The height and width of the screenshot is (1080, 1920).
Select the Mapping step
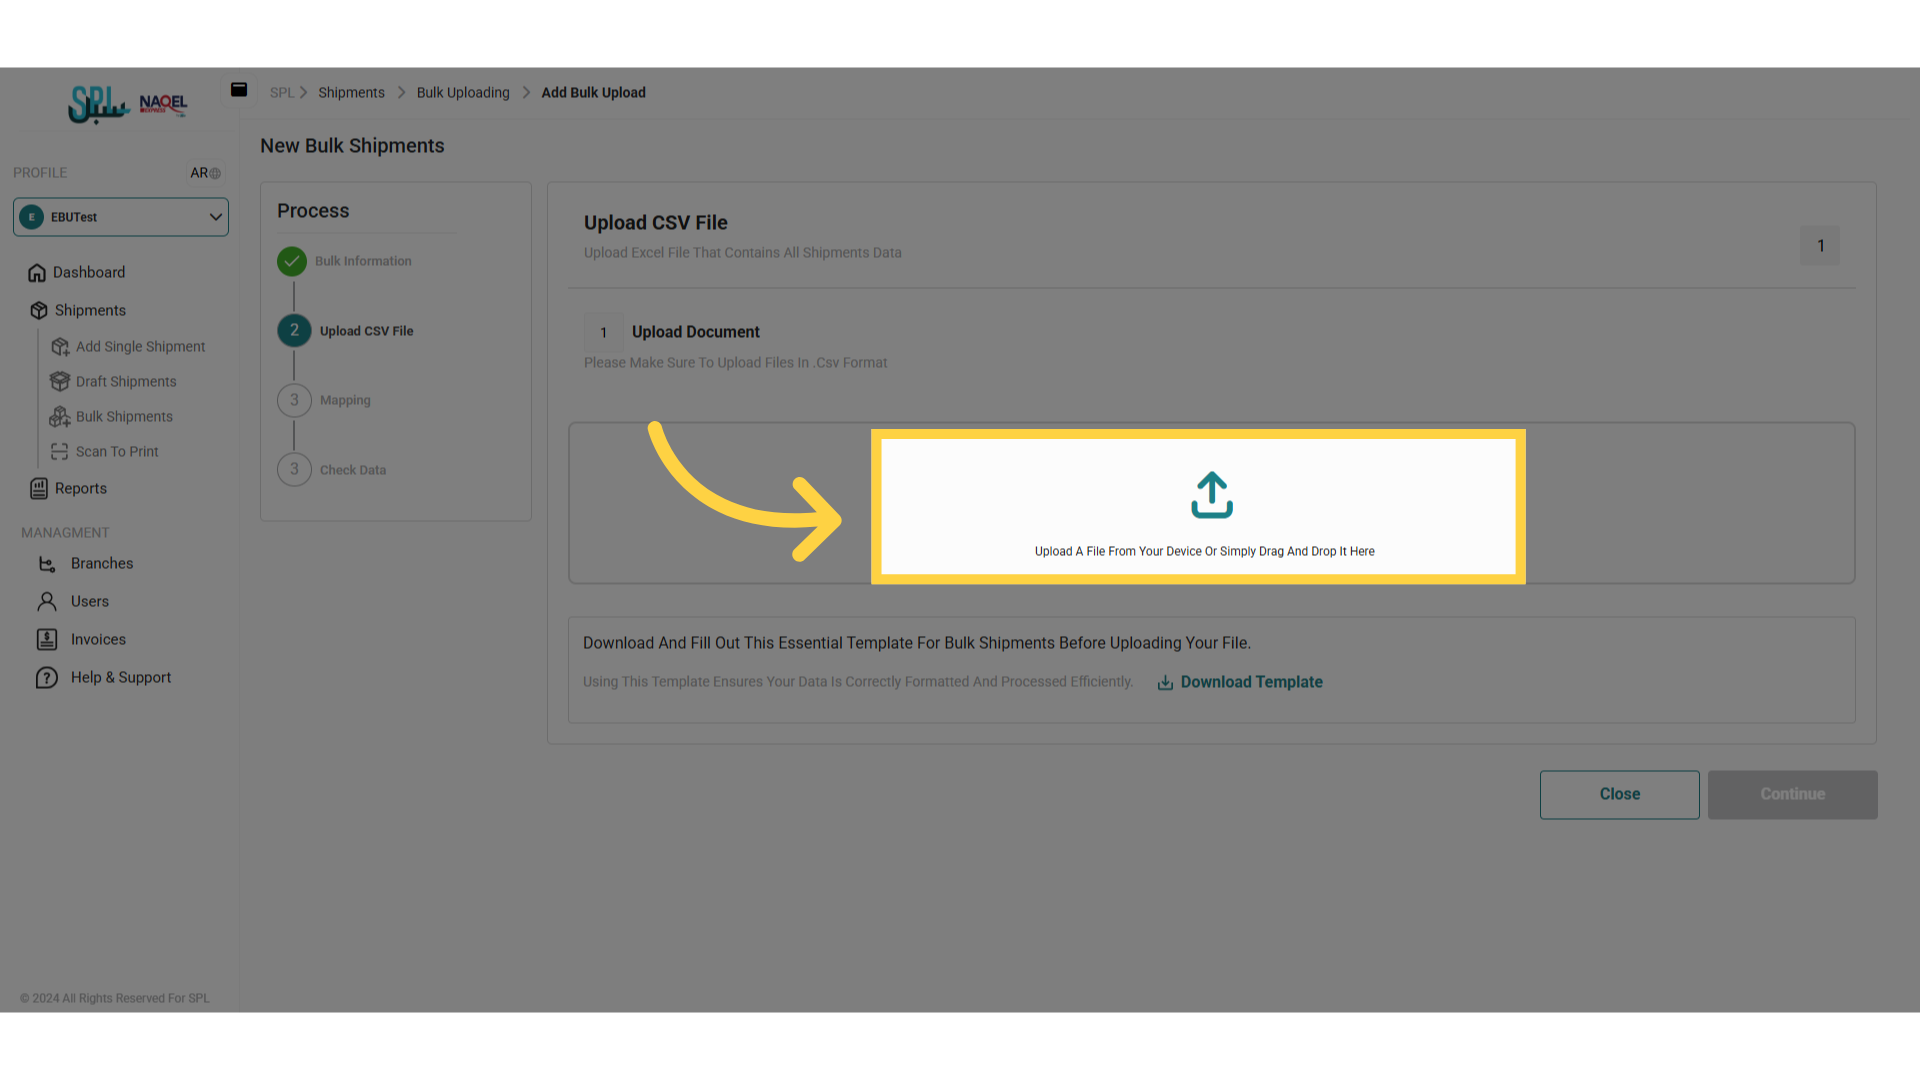click(324, 401)
